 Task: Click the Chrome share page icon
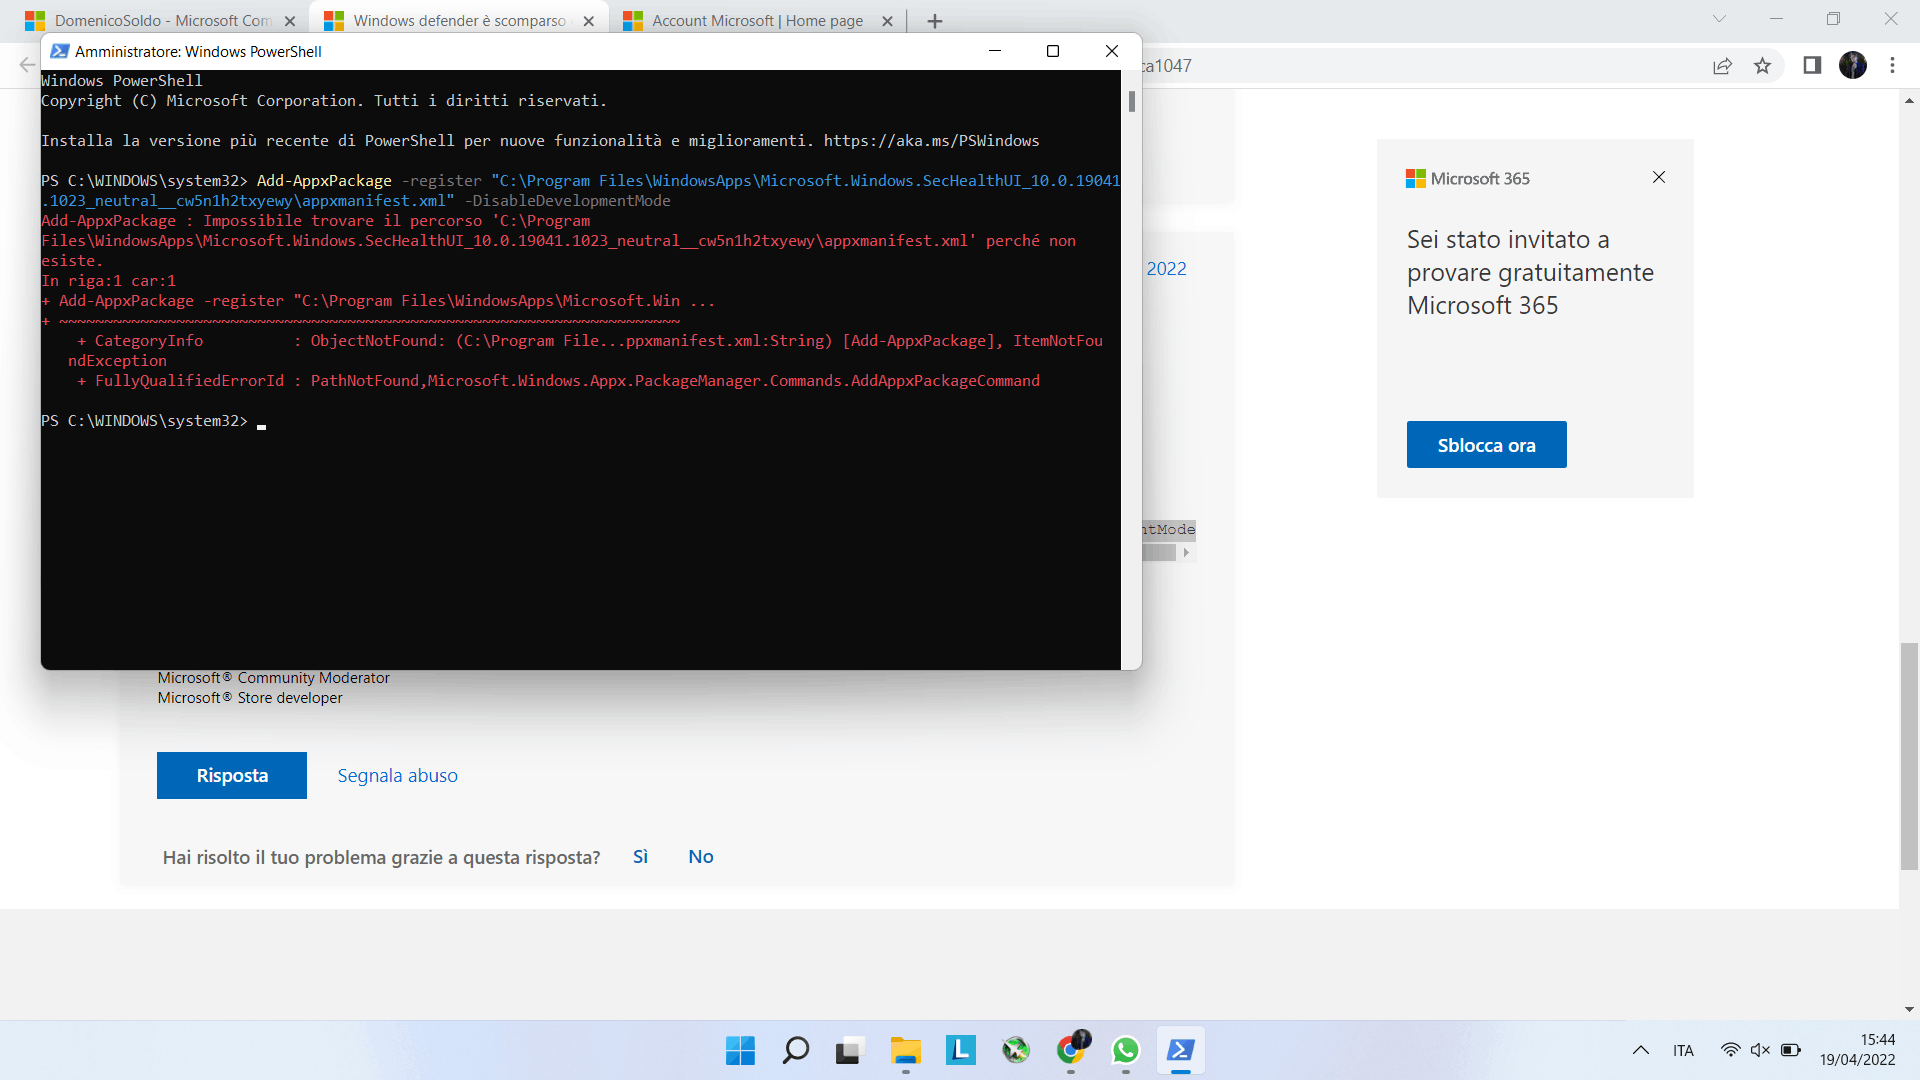tap(1722, 66)
